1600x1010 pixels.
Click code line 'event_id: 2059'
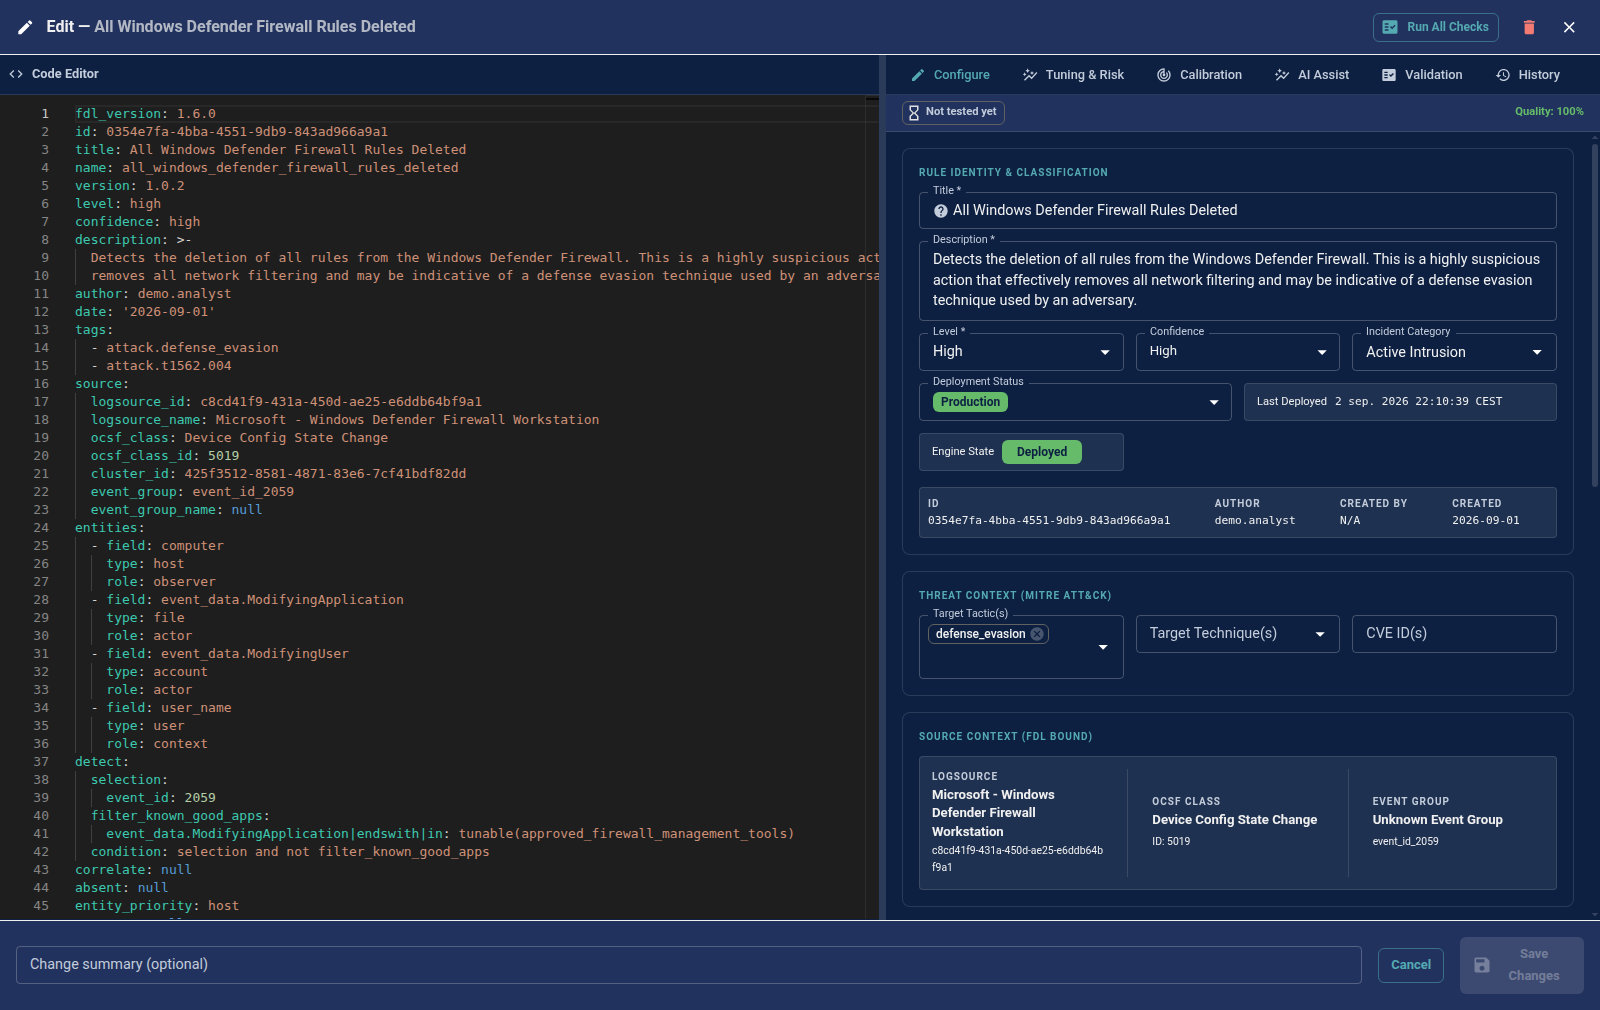click(161, 798)
